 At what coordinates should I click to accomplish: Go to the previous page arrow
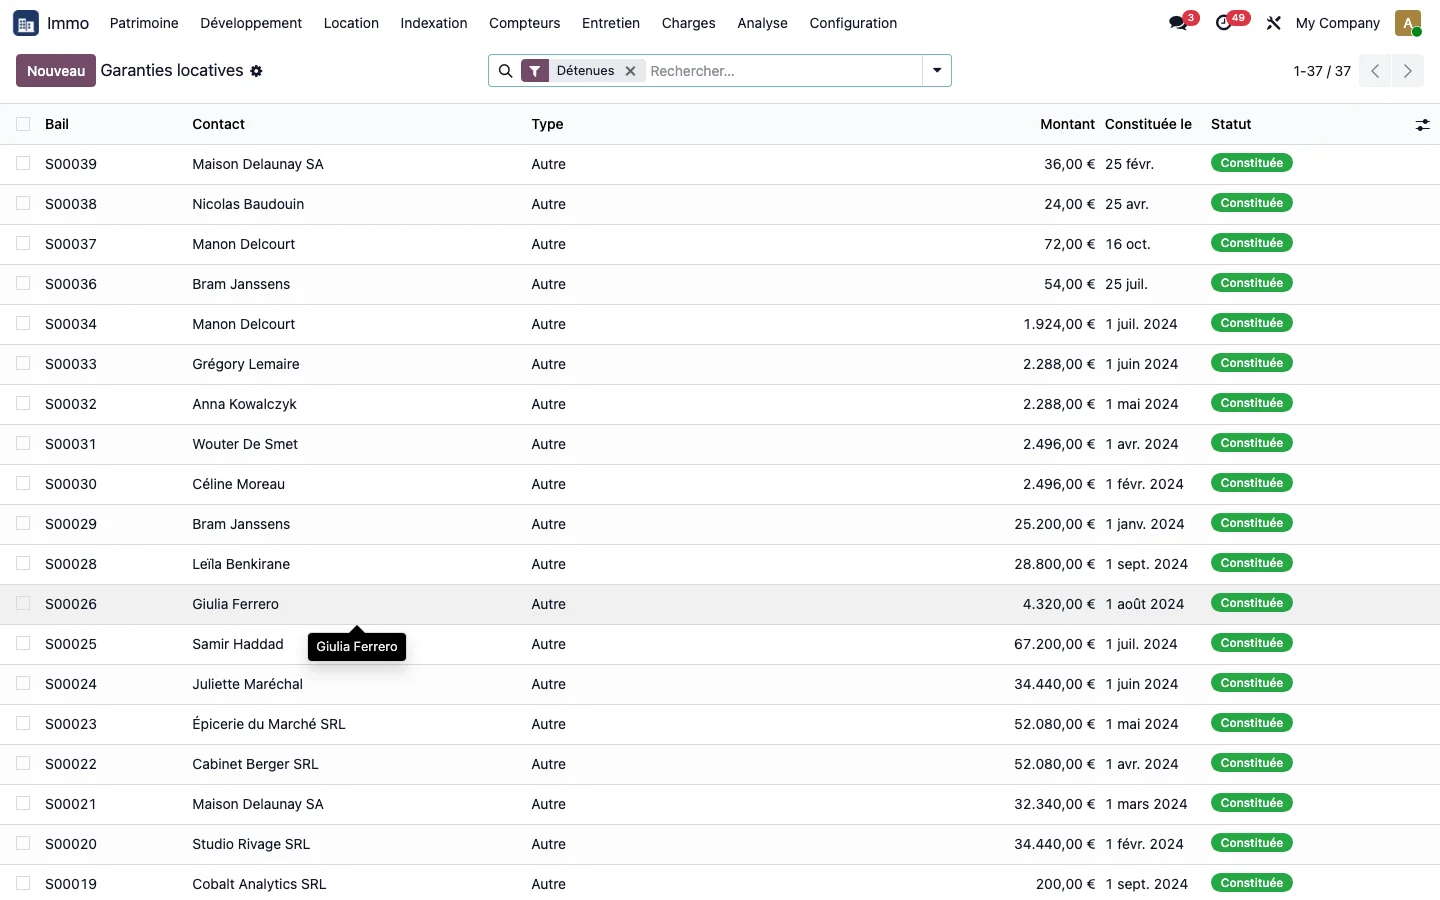point(1375,71)
